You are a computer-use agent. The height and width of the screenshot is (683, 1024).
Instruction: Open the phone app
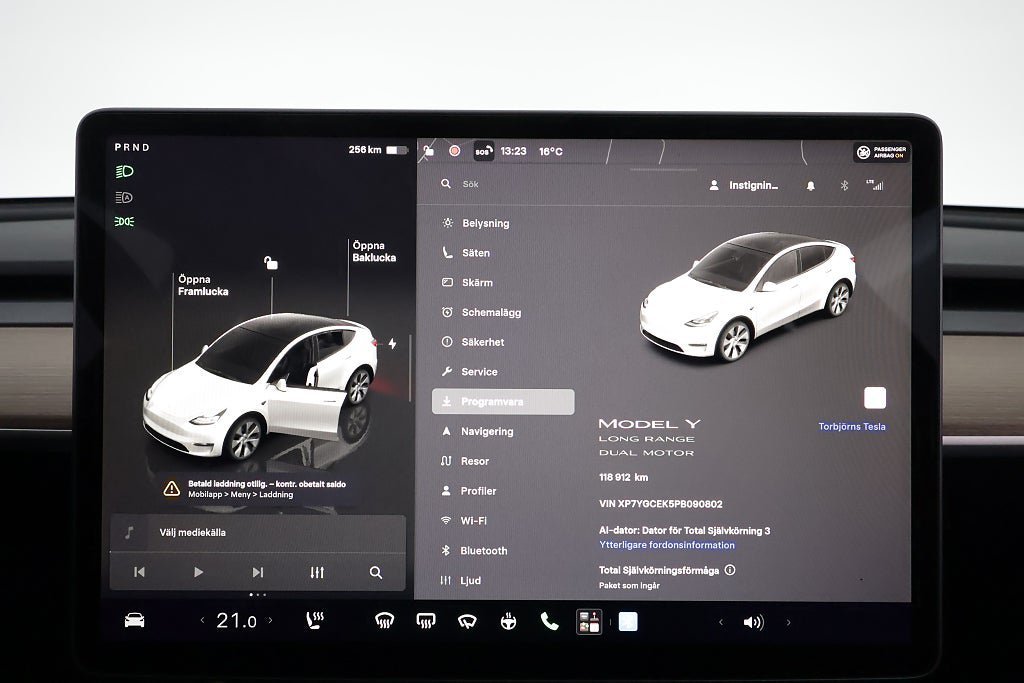click(550, 622)
